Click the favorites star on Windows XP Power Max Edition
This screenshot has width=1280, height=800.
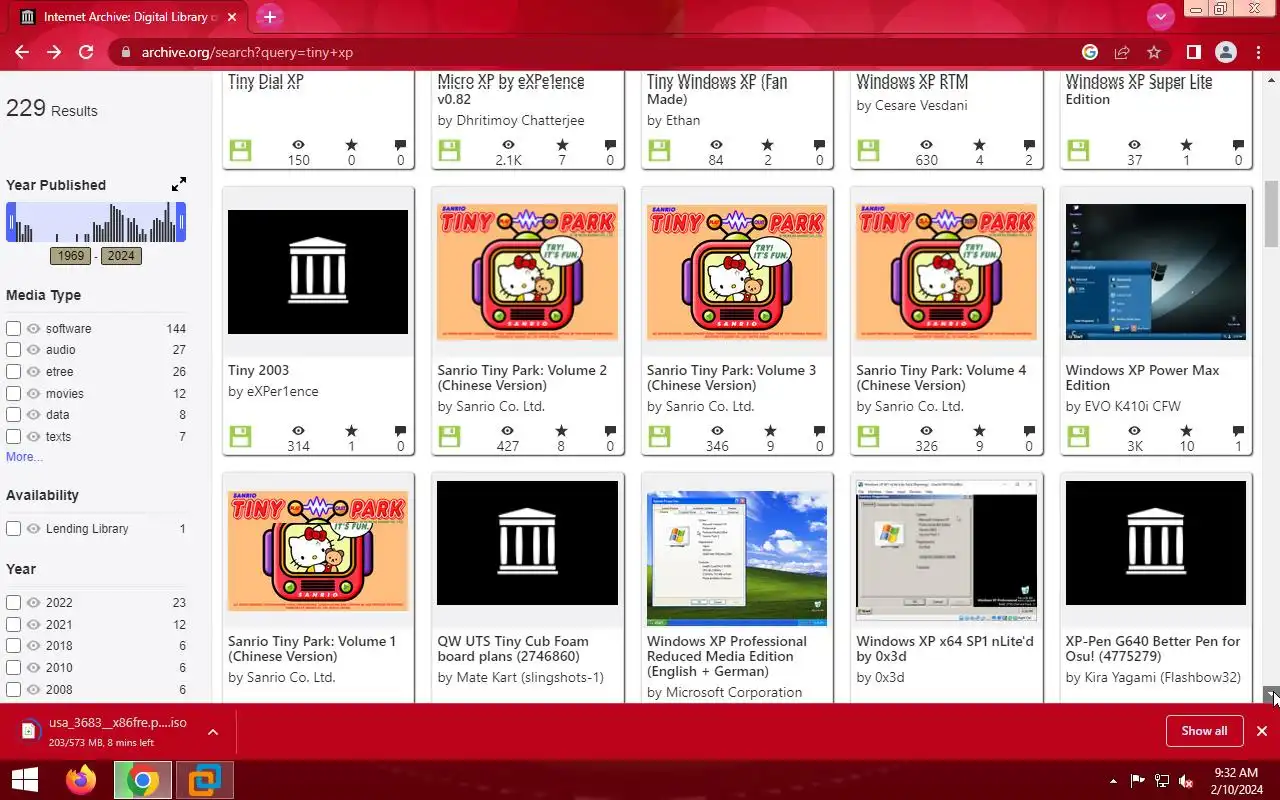point(1186,431)
